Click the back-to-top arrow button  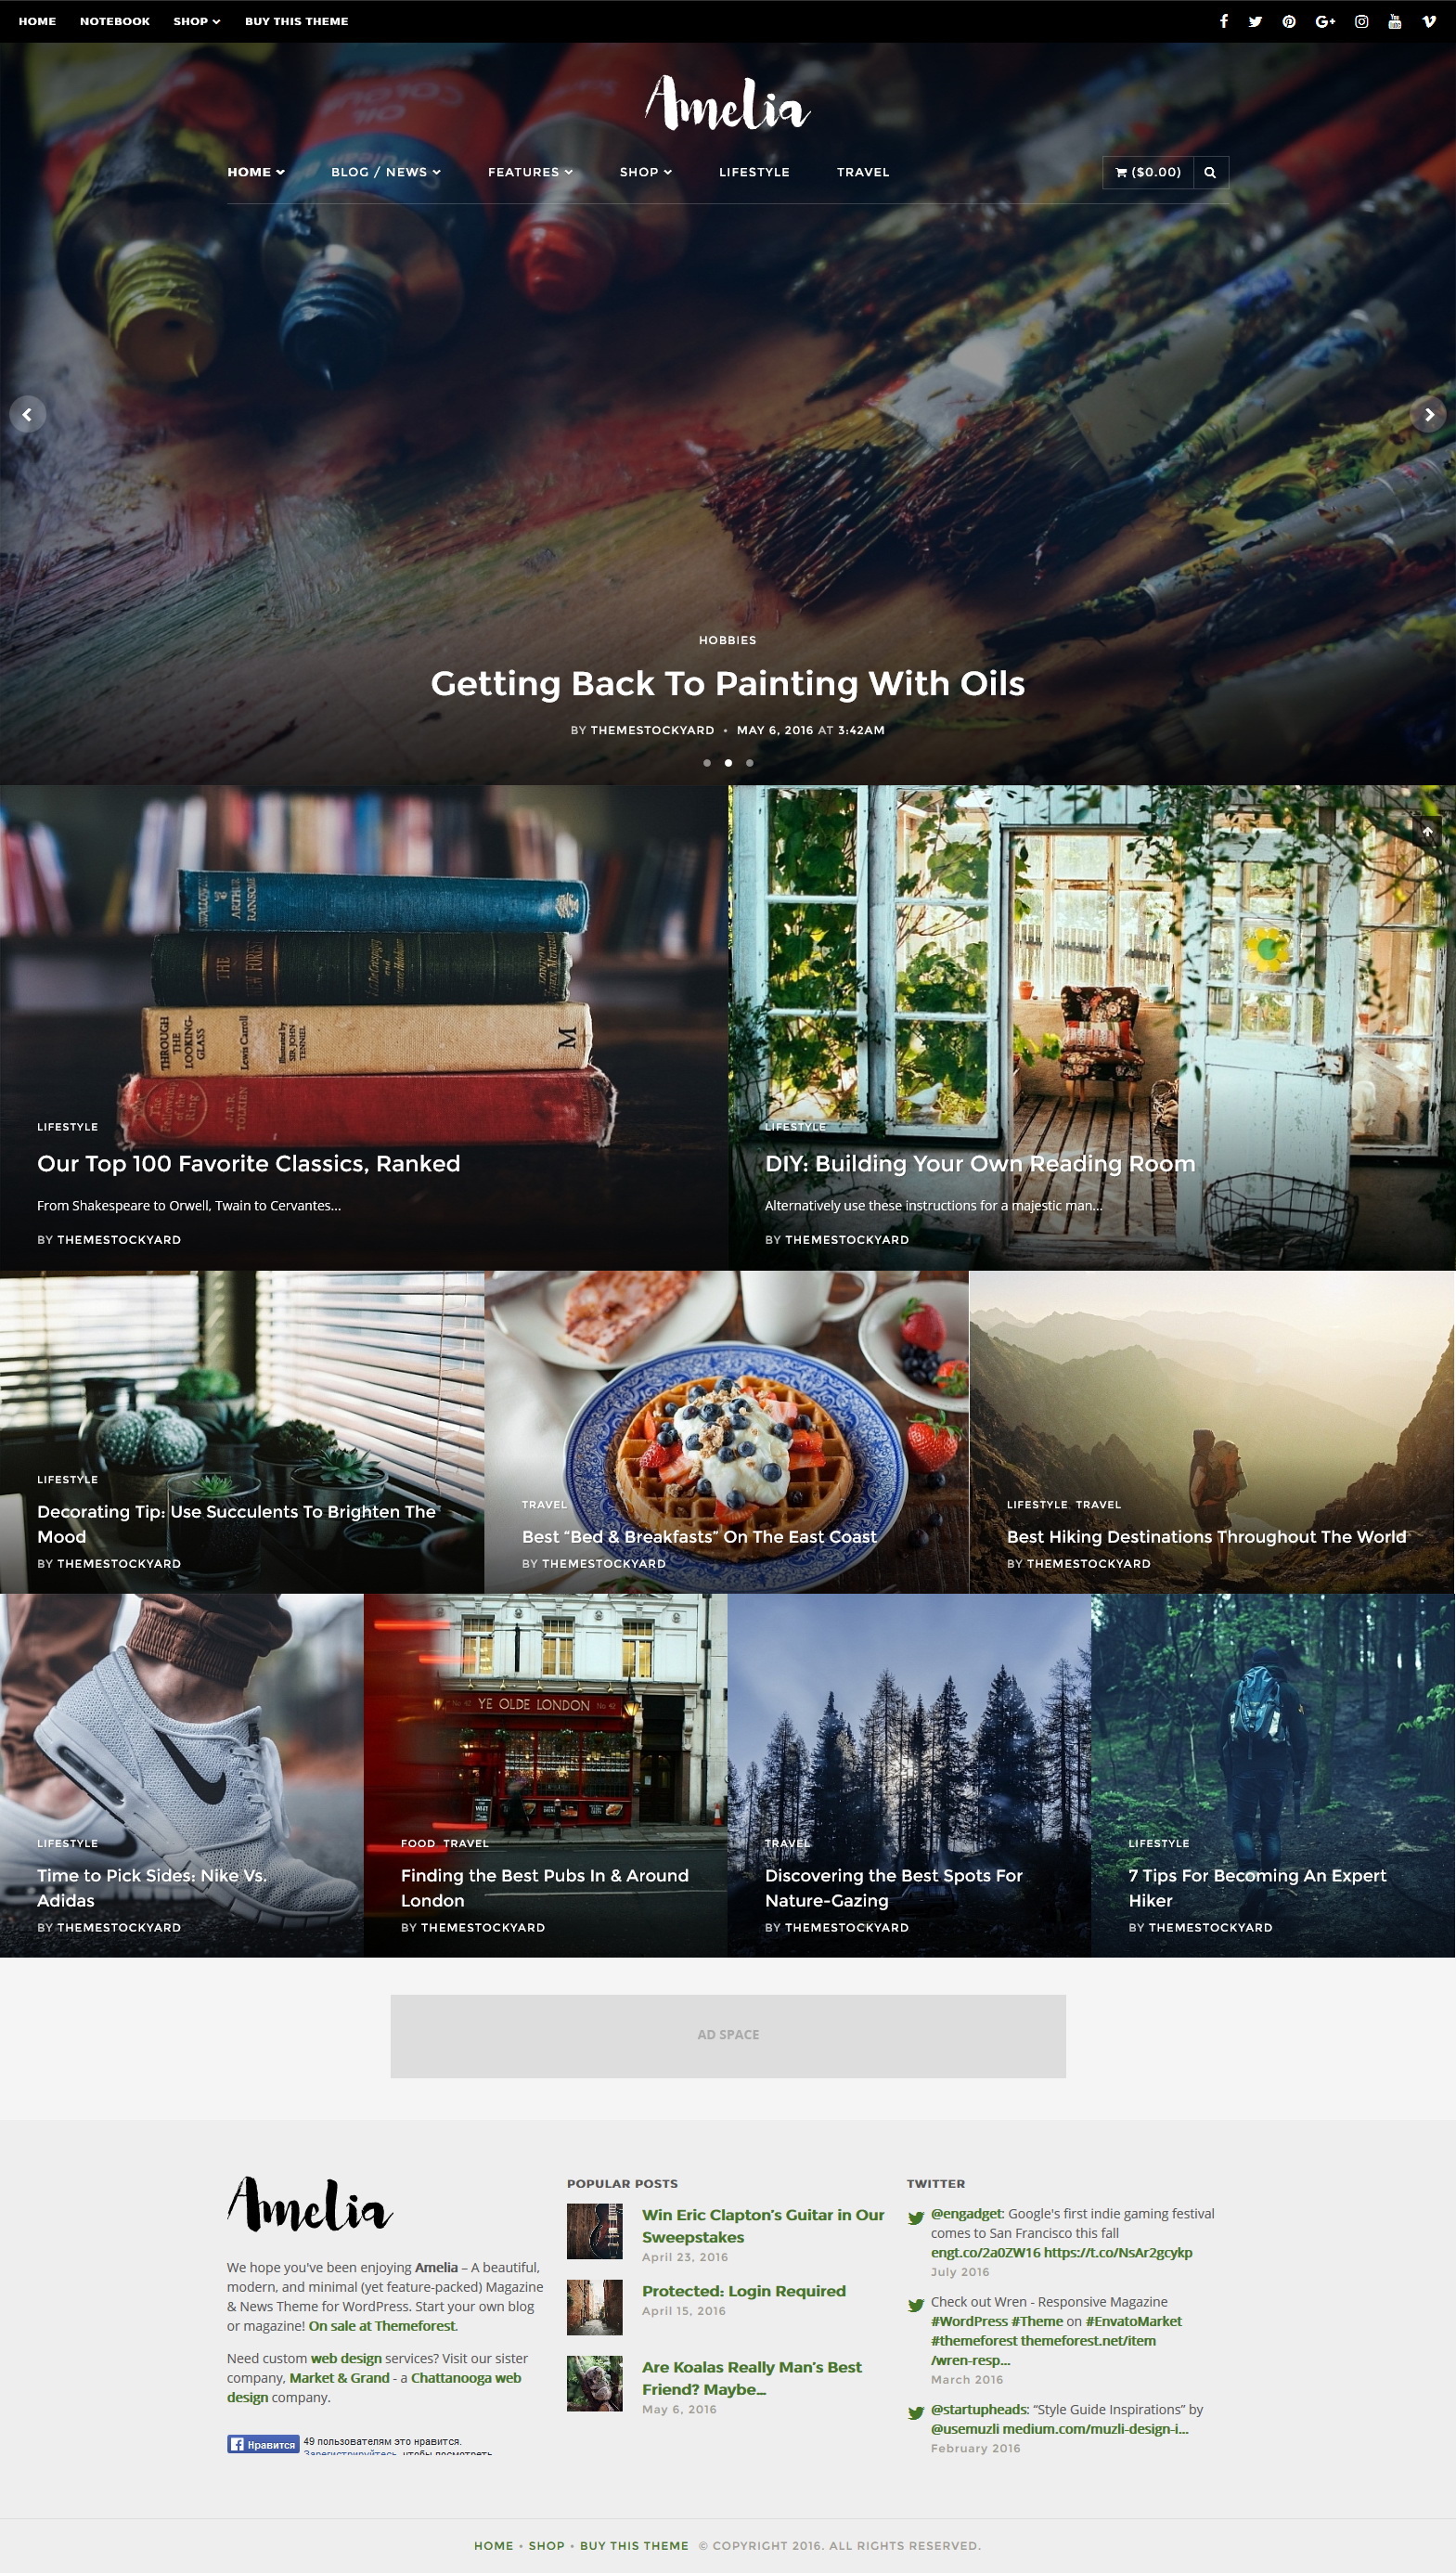coord(1427,832)
